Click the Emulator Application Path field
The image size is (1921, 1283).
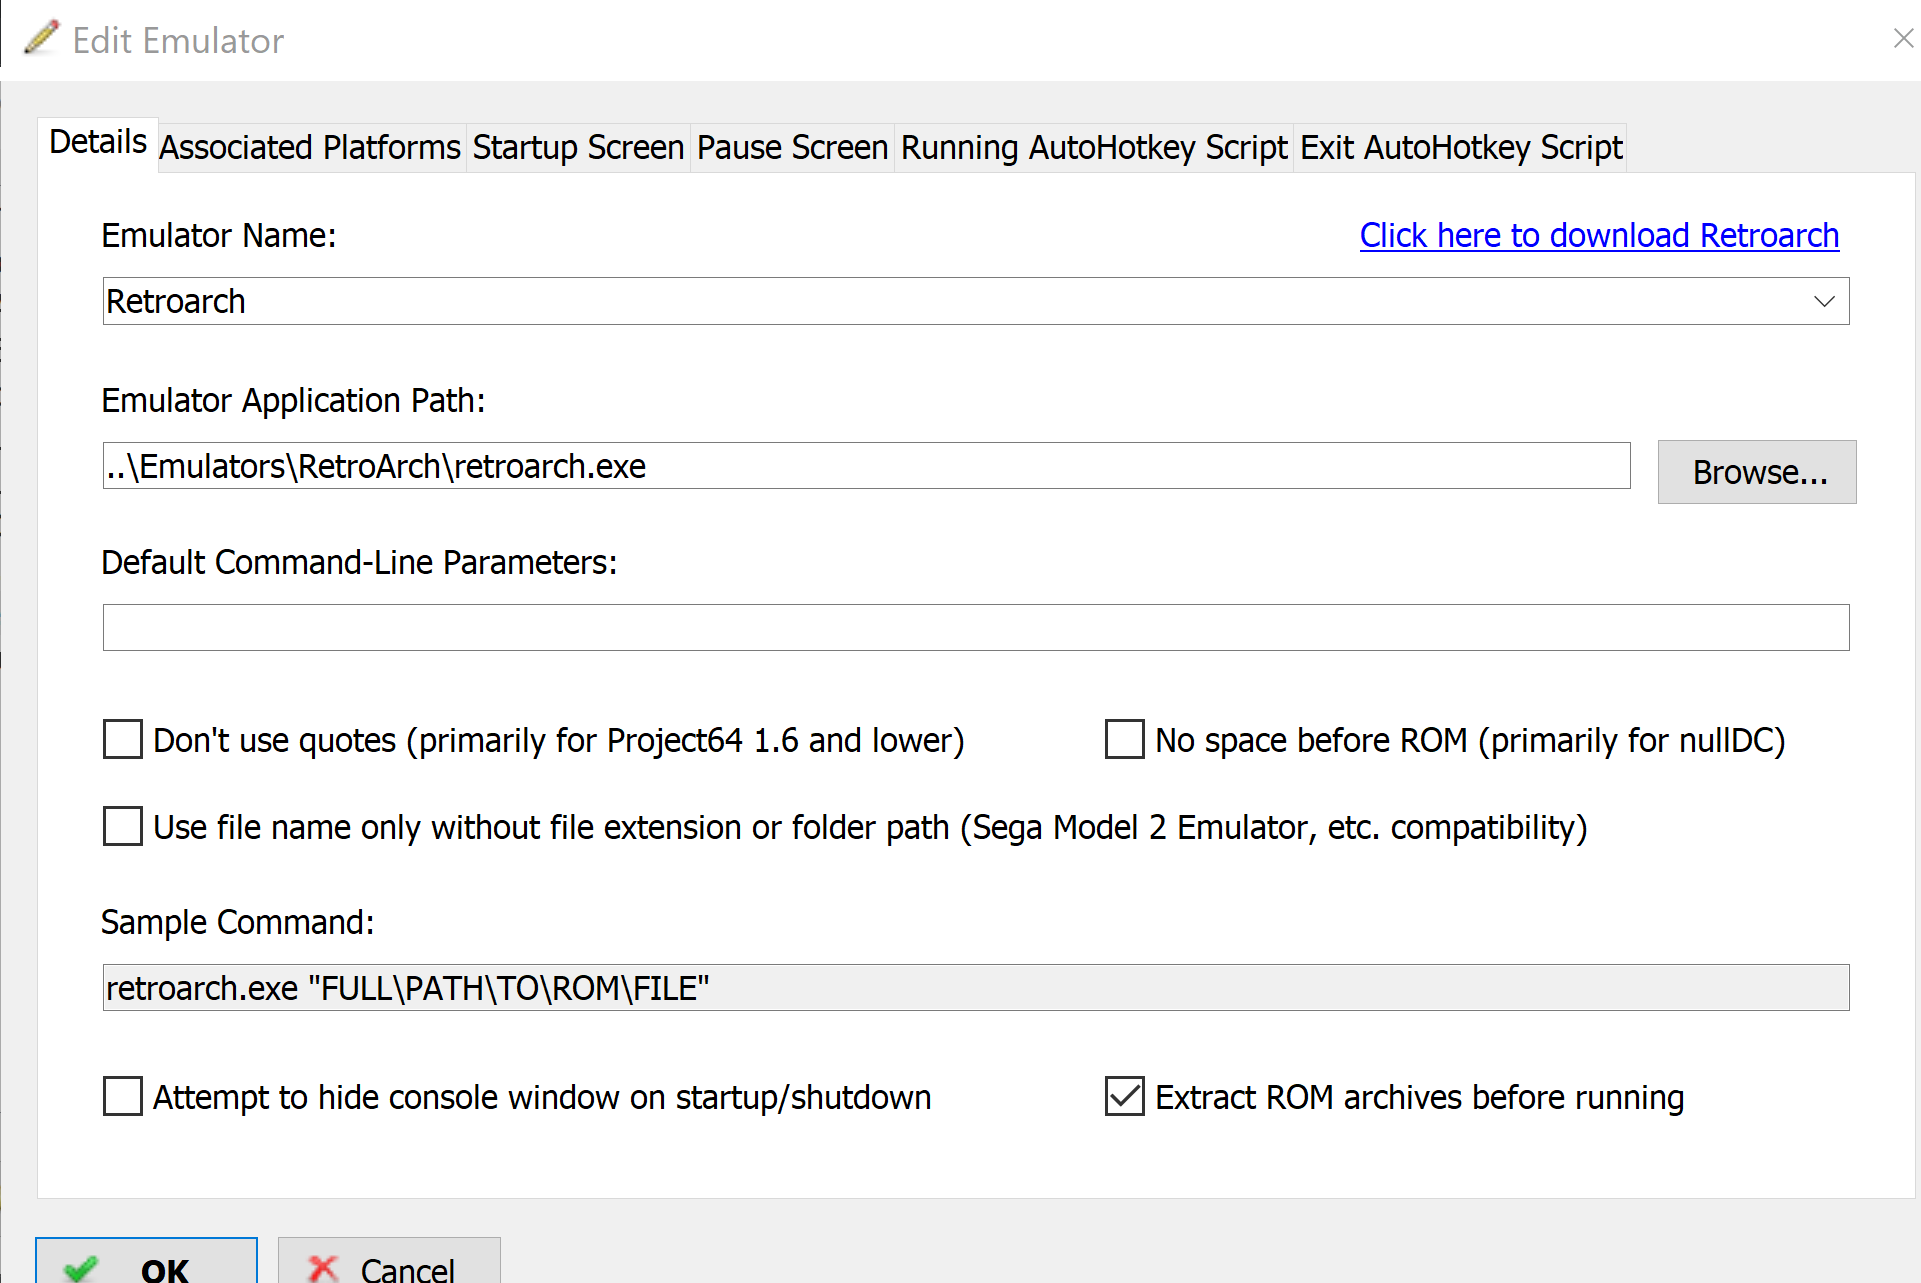pyautogui.click(x=866, y=466)
